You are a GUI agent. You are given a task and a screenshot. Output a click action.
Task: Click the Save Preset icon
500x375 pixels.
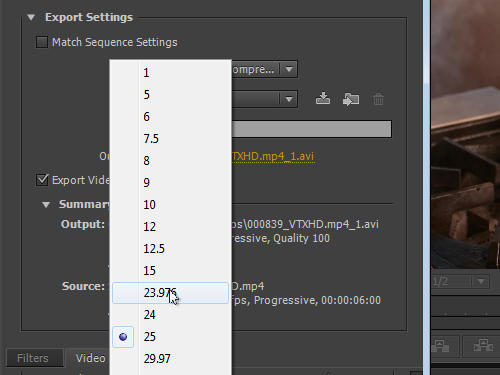pyautogui.click(x=323, y=99)
